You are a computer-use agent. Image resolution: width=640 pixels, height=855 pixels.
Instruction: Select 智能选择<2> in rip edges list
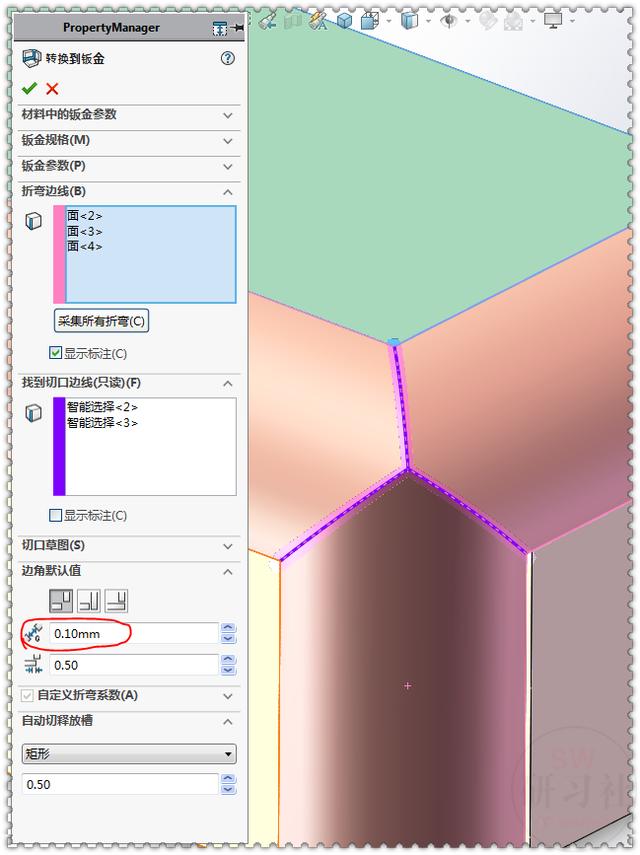click(x=102, y=407)
